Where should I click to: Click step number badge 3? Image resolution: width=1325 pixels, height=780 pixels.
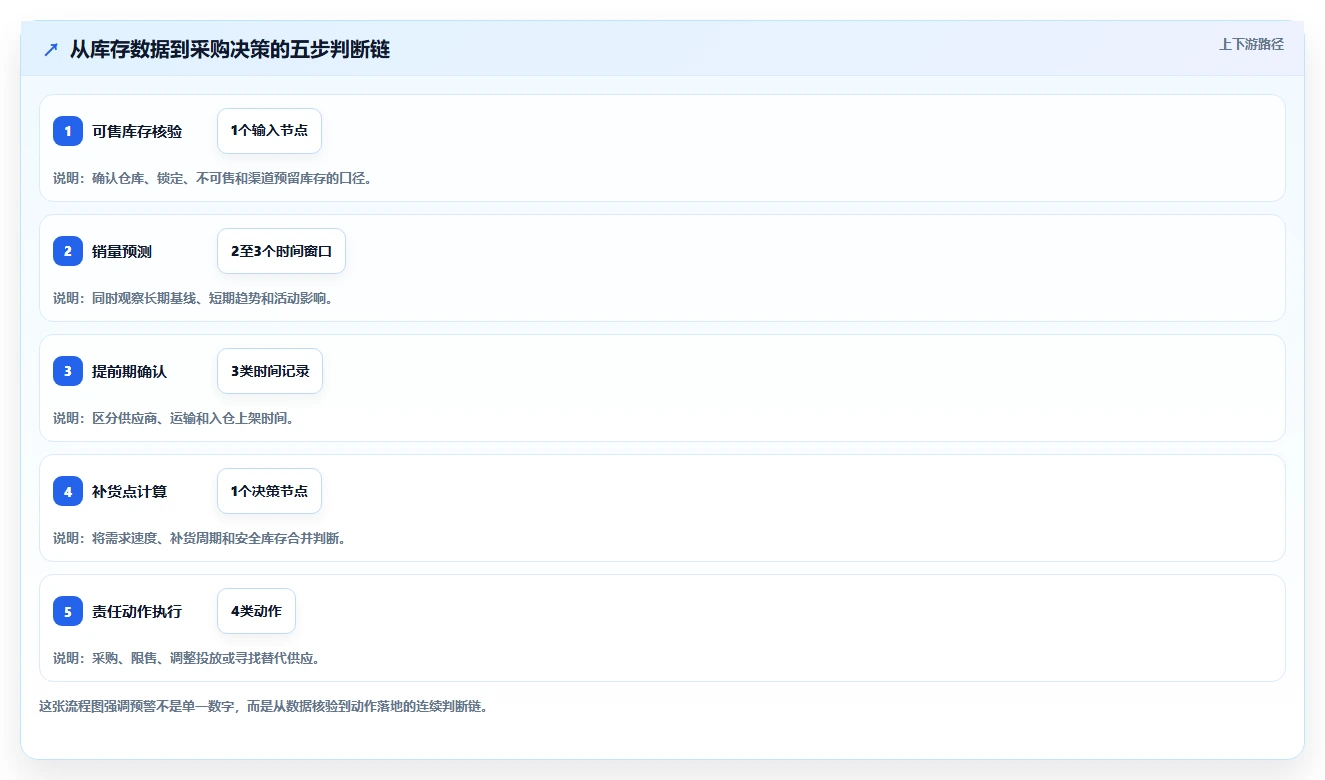pyautogui.click(x=68, y=371)
